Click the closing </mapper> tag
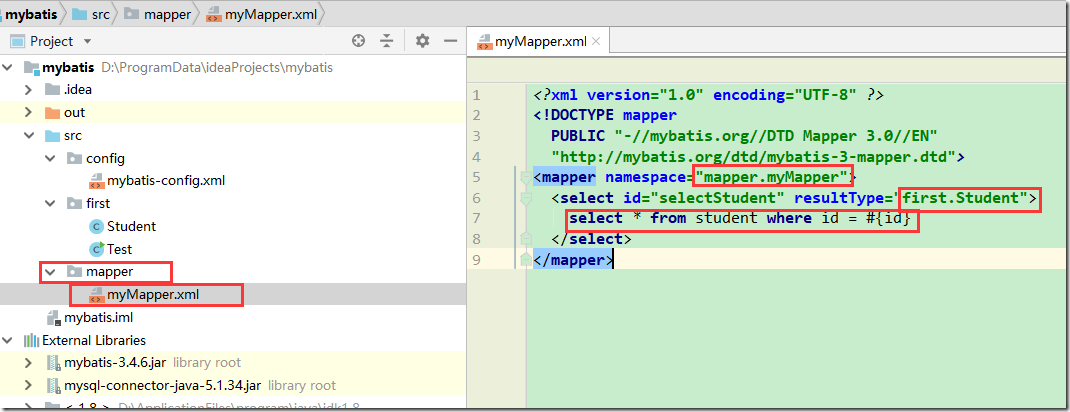The image size is (1070, 412). (x=573, y=260)
